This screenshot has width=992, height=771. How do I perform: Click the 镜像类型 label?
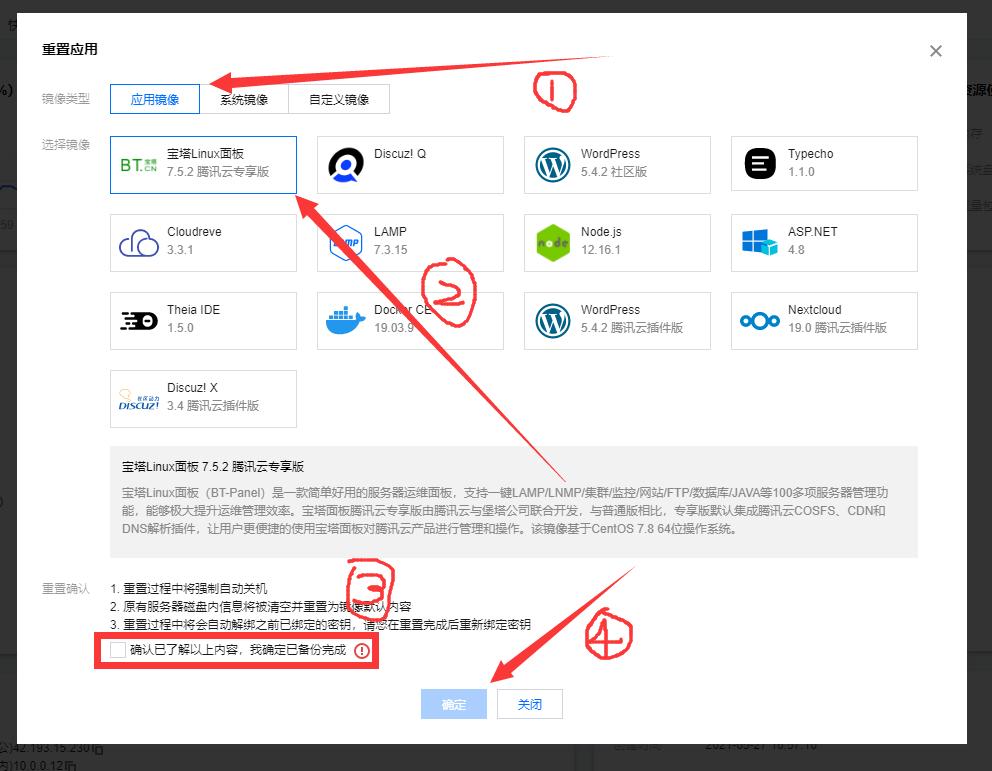coord(66,99)
